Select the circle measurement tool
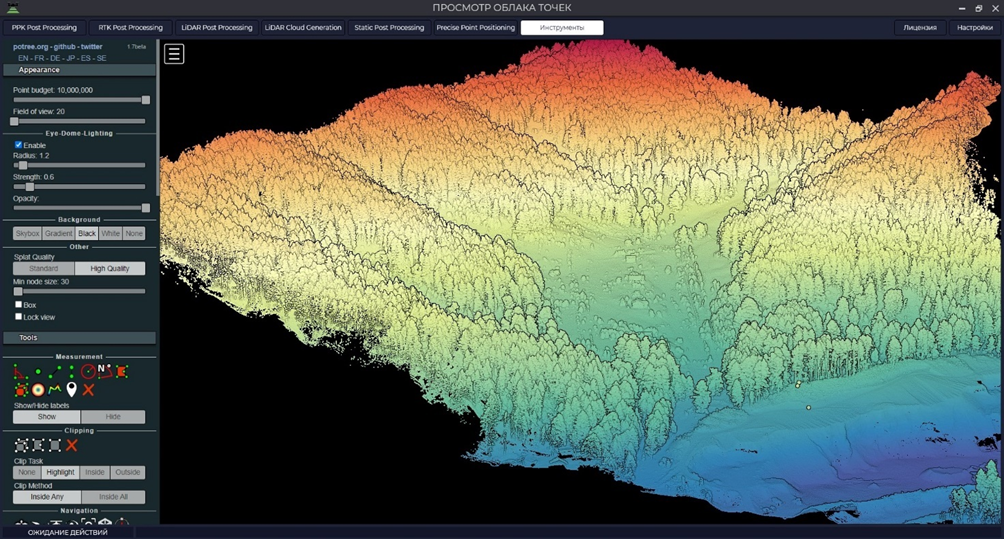 pyautogui.click(x=88, y=371)
